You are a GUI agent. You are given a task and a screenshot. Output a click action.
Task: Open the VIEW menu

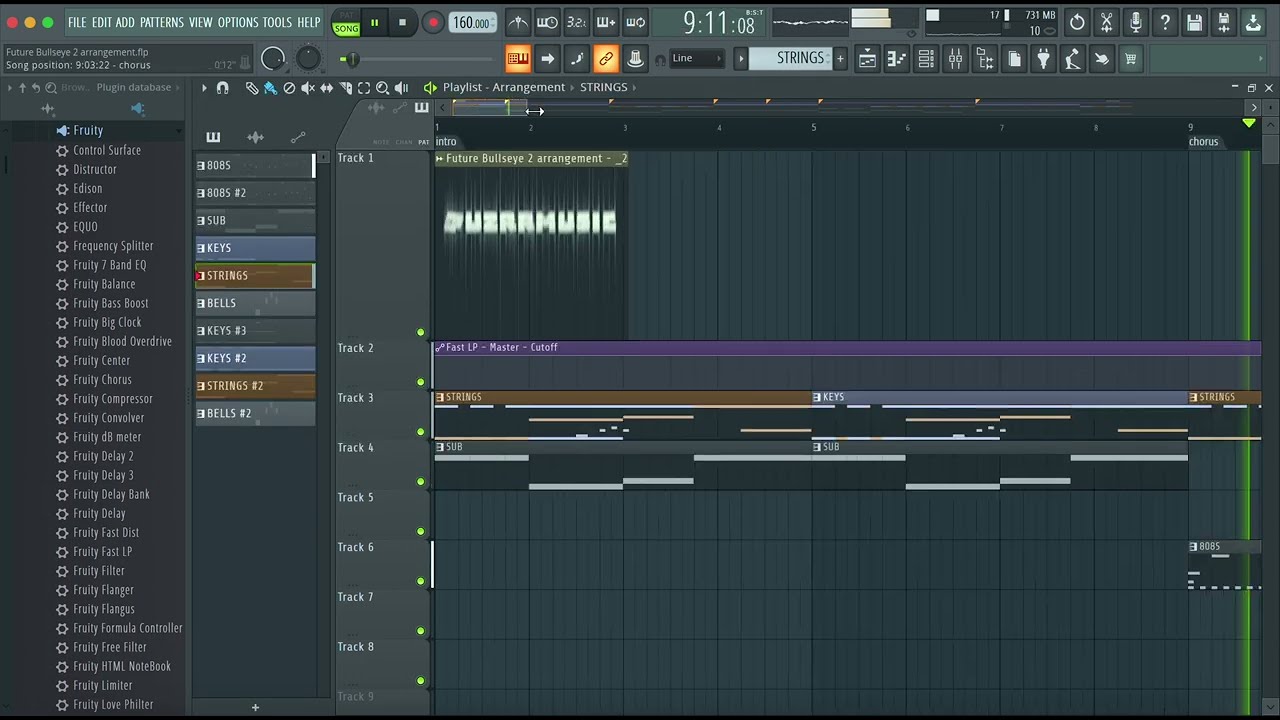click(x=200, y=22)
